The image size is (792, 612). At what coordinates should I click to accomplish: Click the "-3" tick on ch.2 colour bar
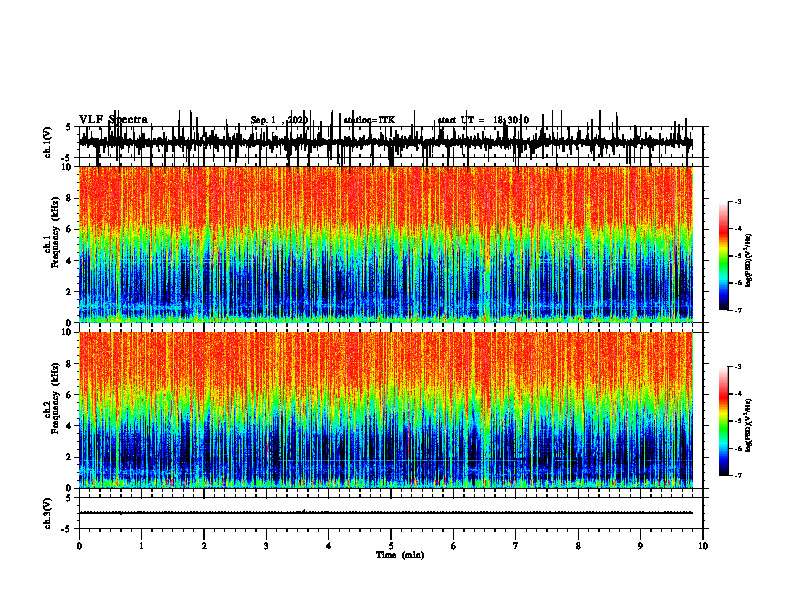(737, 367)
